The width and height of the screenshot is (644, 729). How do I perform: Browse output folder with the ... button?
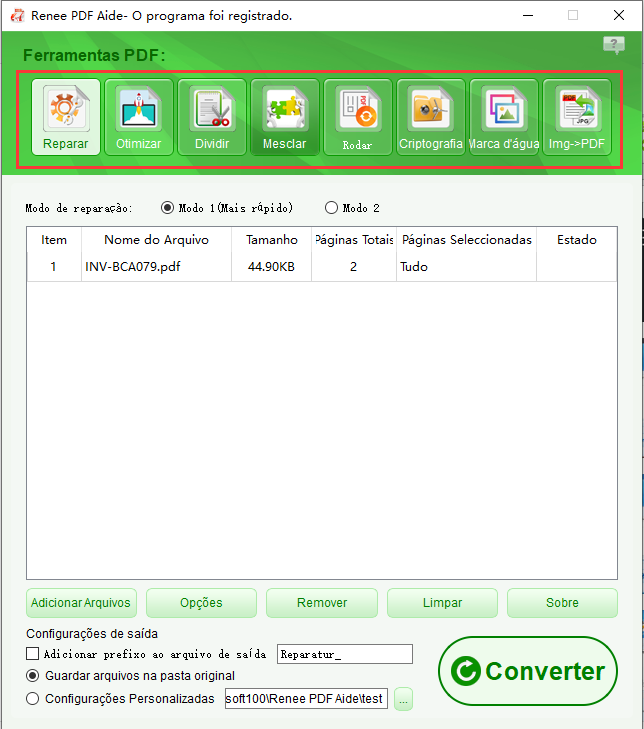click(403, 699)
